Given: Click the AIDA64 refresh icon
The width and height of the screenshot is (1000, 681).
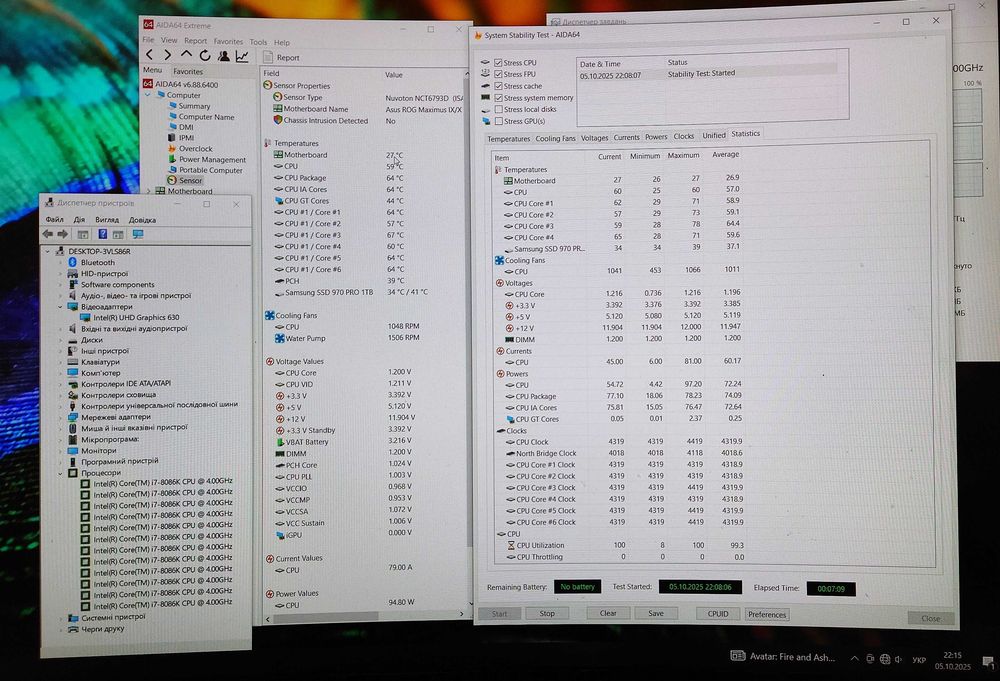Looking at the screenshot, I should click(x=205, y=56).
